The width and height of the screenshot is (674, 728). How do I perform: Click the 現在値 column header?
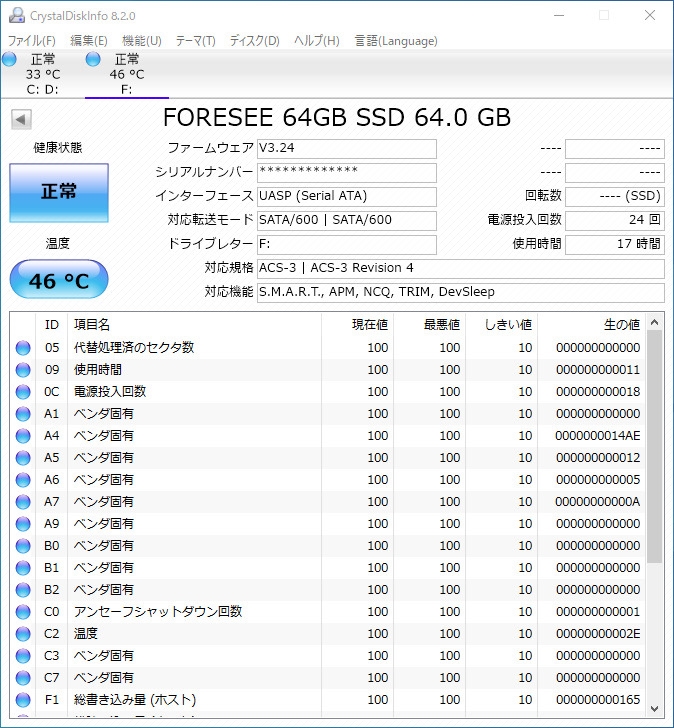pyautogui.click(x=357, y=325)
